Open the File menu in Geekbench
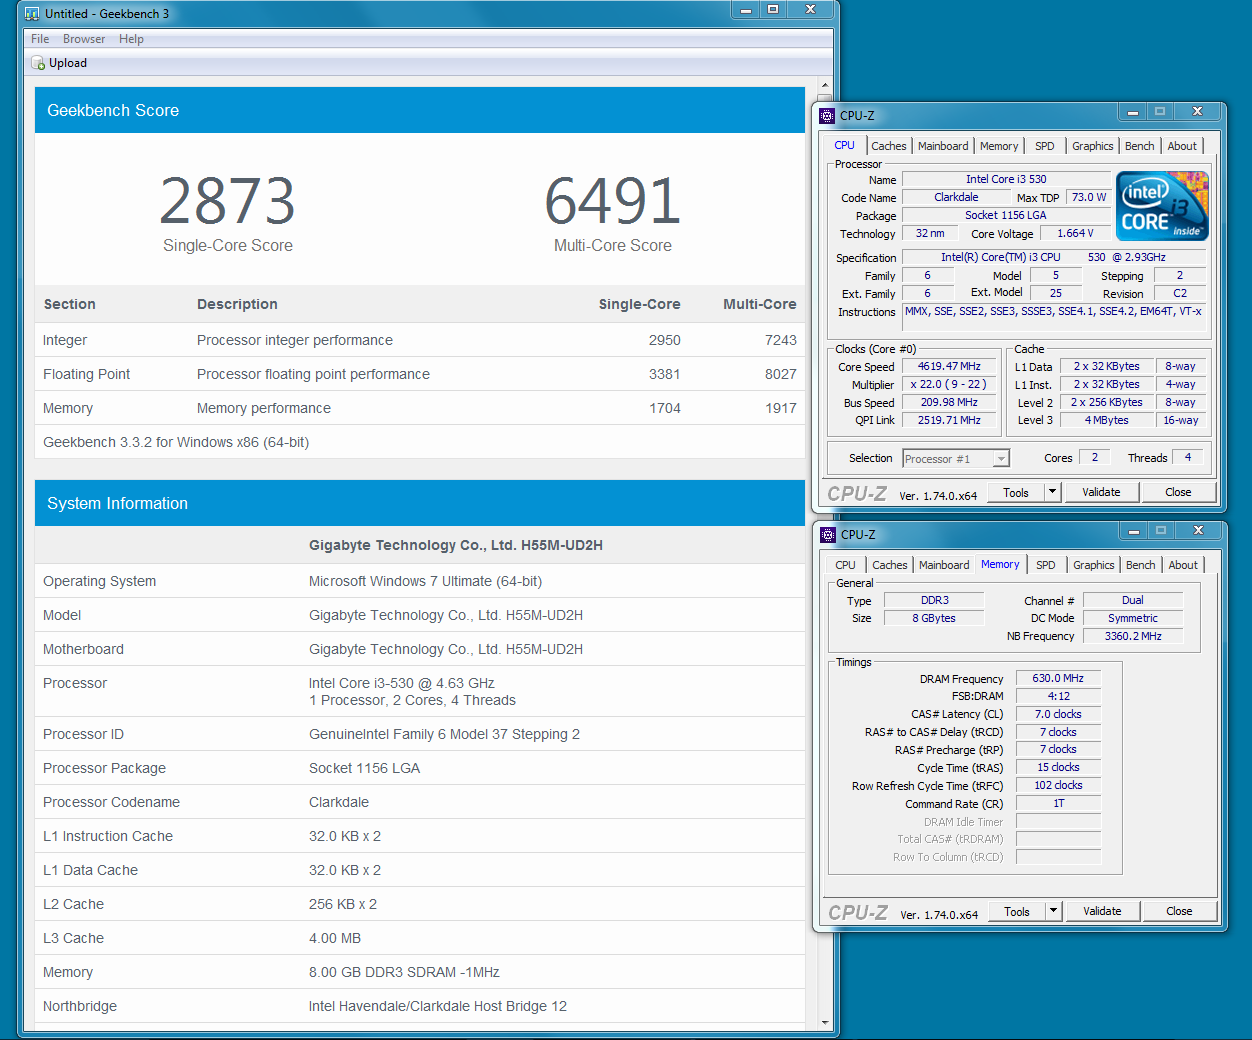 (x=40, y=39)
